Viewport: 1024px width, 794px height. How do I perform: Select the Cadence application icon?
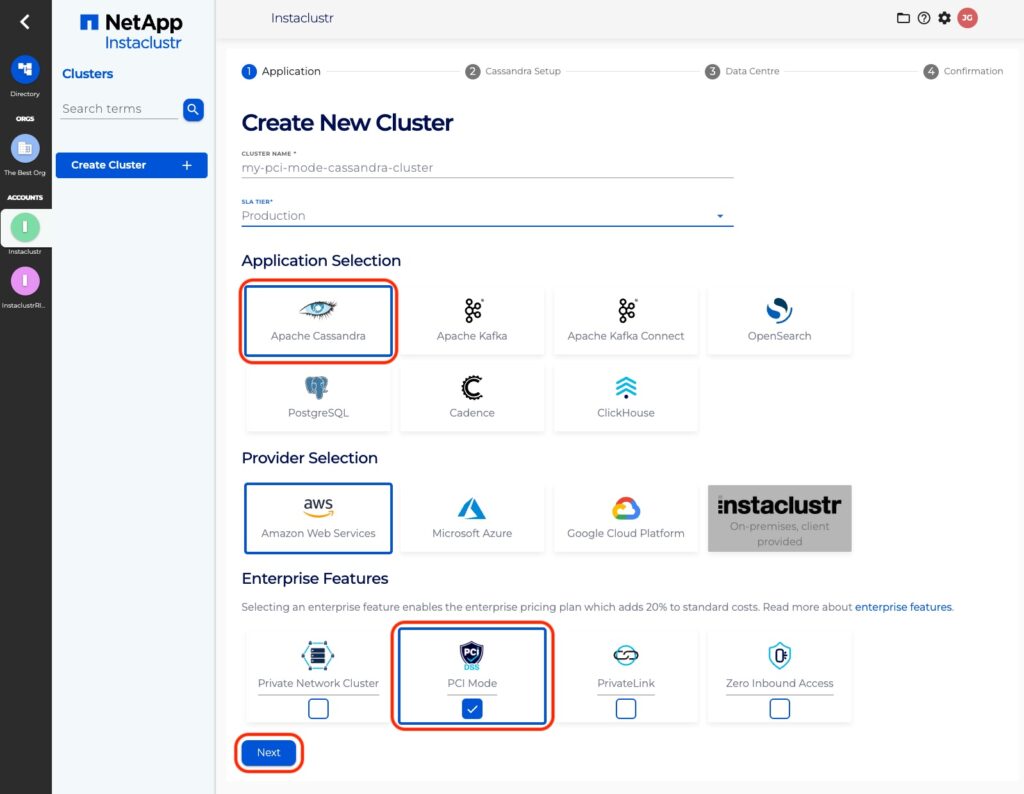[x=472, y=388]
